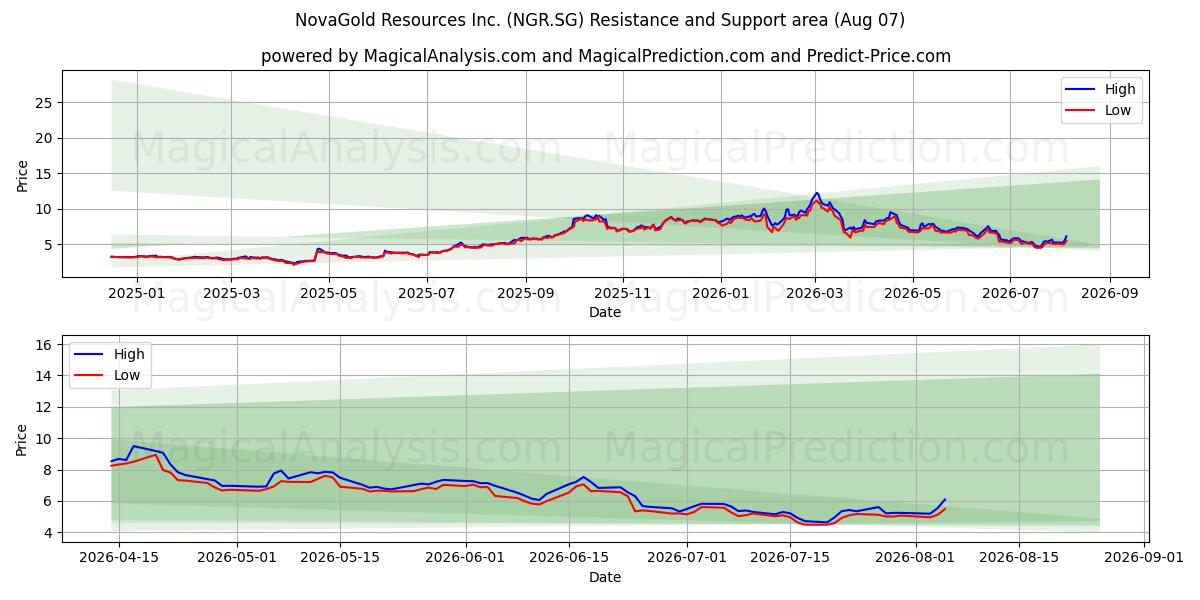The image size is (1200, 600).
Task: Click the 'Date' axis title under the bottom chart
Action: [x=605, y=577]
